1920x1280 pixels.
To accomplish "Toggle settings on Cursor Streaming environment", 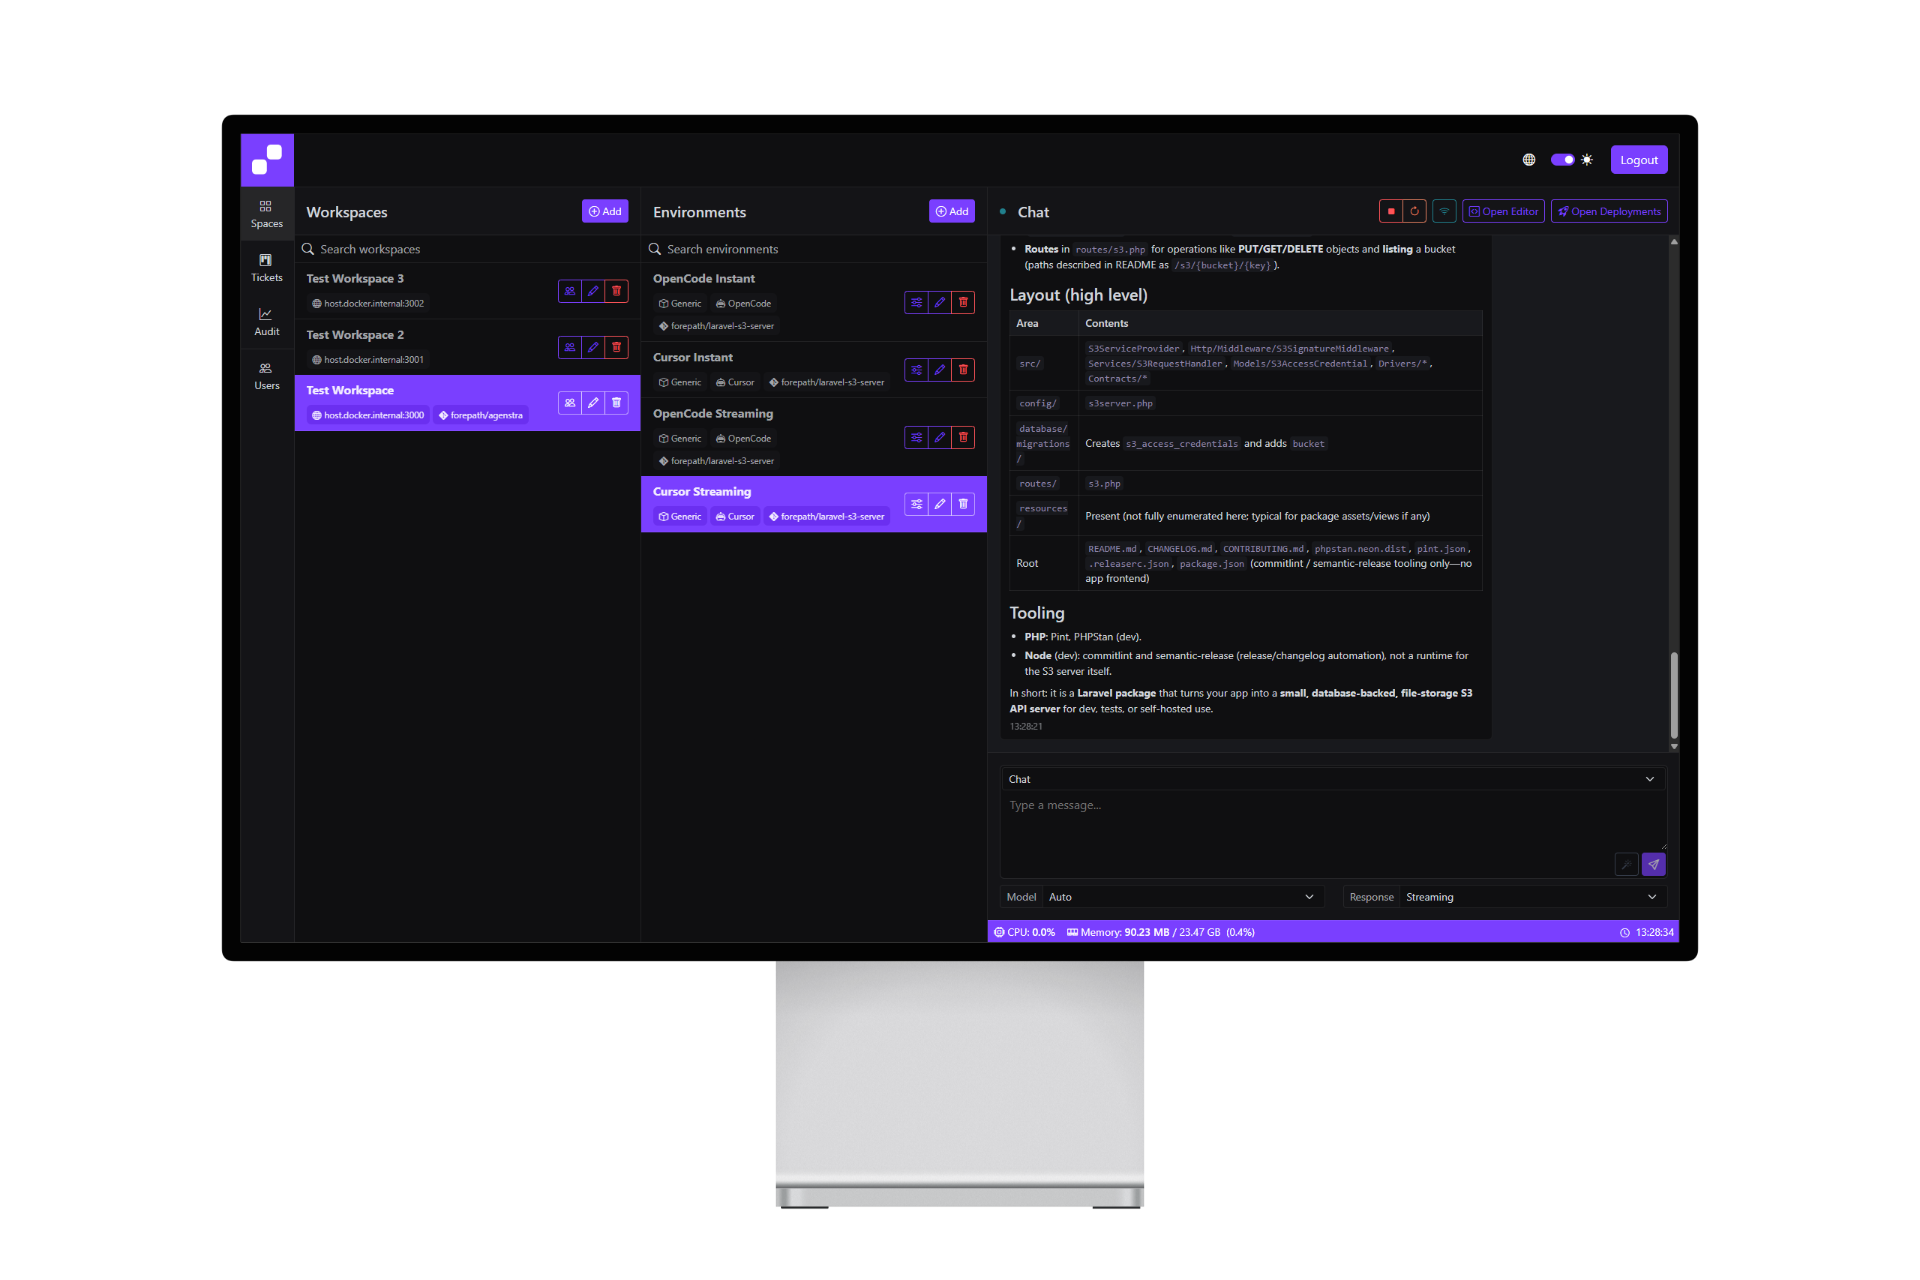I will point(917,504).
